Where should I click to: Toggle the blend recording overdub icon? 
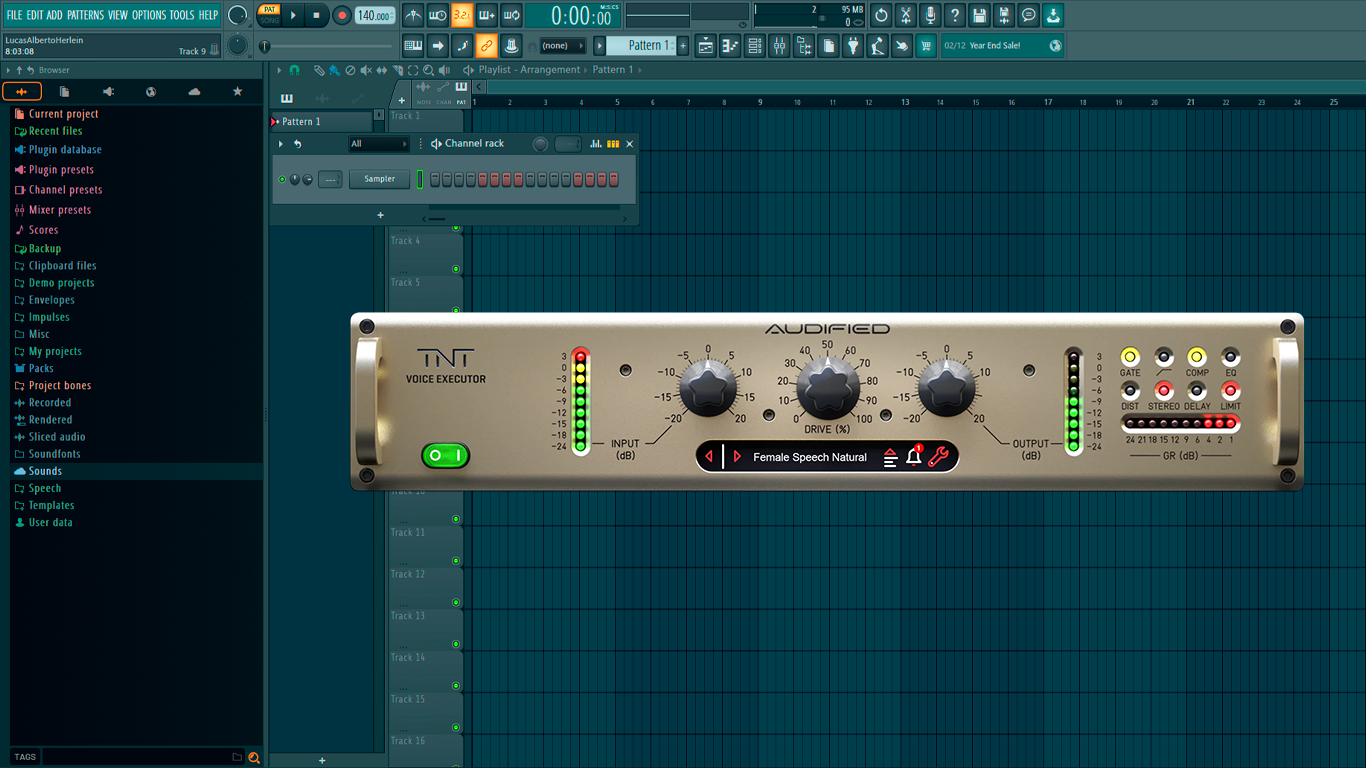click(x=487, y=15)
